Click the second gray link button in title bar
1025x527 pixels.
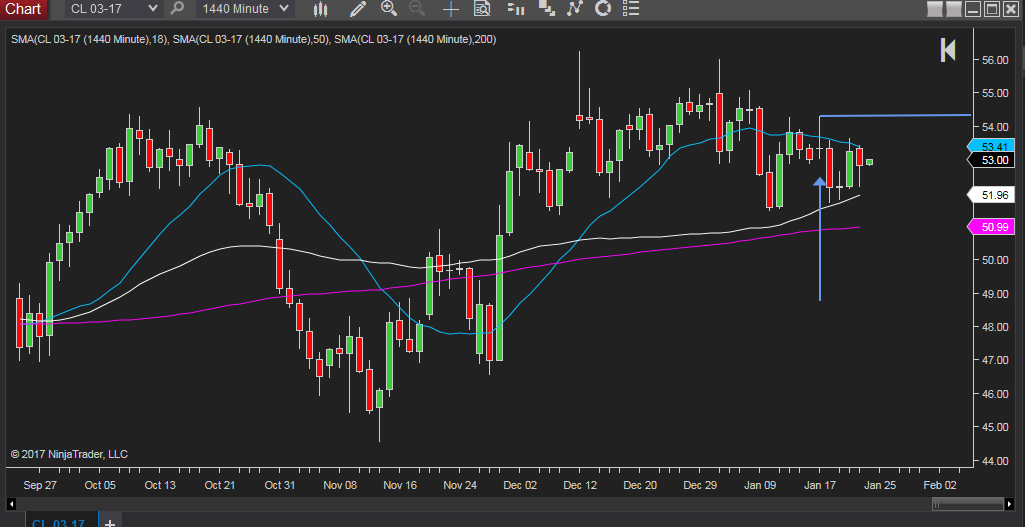pyautogui.click(x=954, y=9)
